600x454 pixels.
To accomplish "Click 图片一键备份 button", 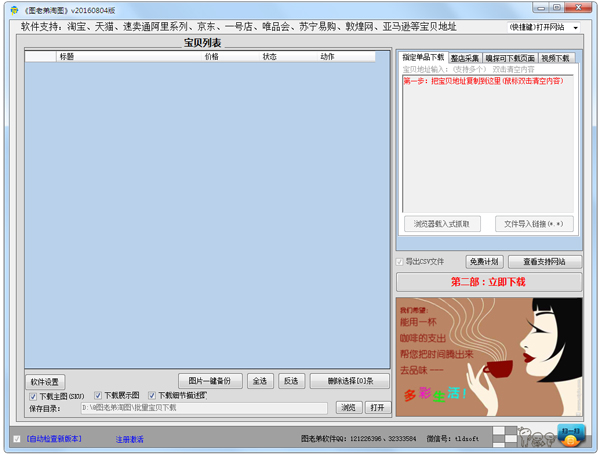I will point(210,381).
